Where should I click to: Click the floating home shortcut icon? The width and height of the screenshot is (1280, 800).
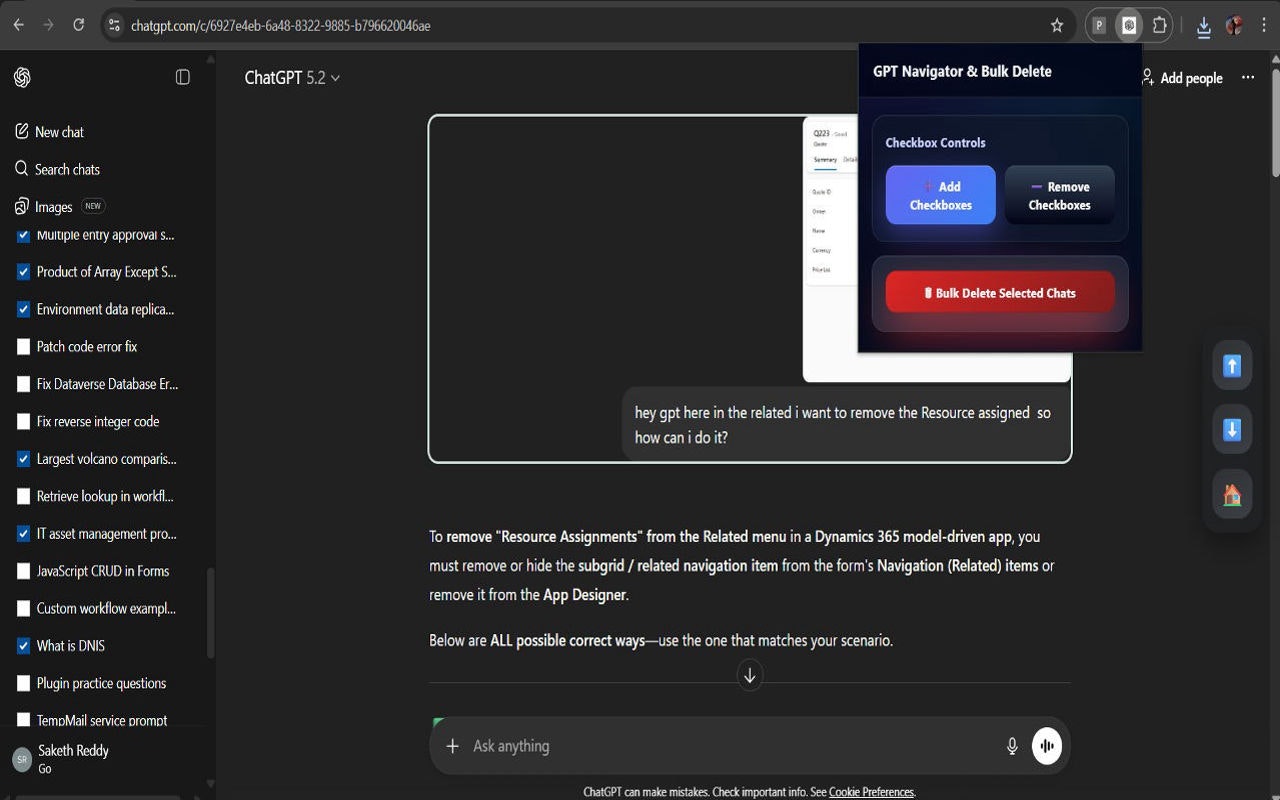point(1231,494)
